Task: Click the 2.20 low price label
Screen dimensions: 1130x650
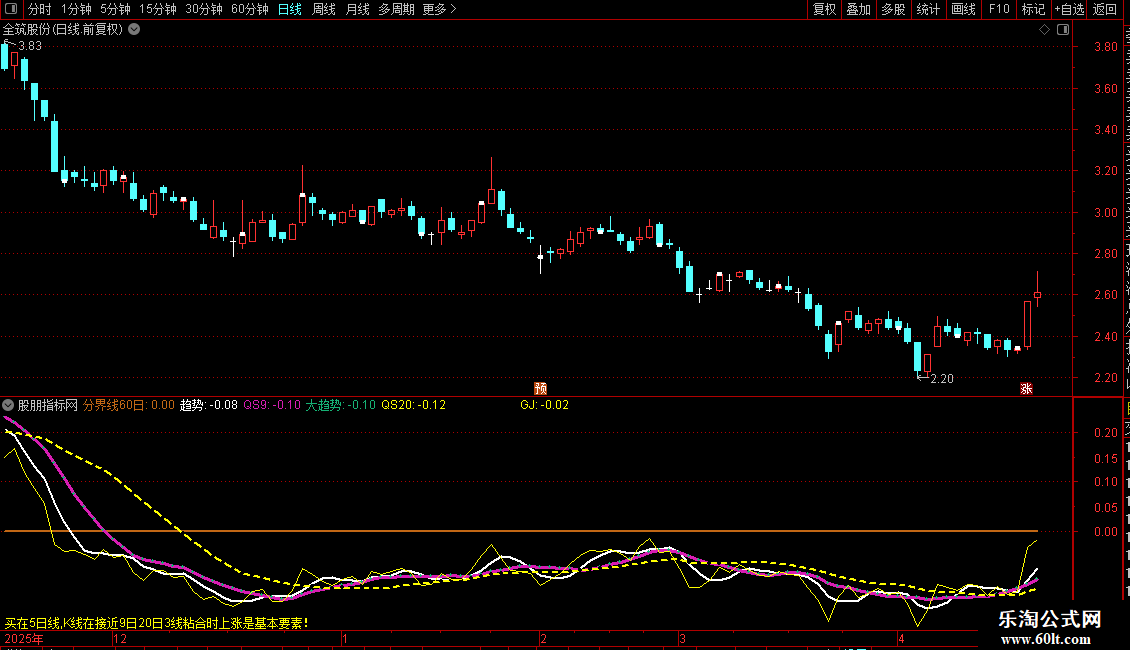Action: pyautogui.click(x=942, y=378)
